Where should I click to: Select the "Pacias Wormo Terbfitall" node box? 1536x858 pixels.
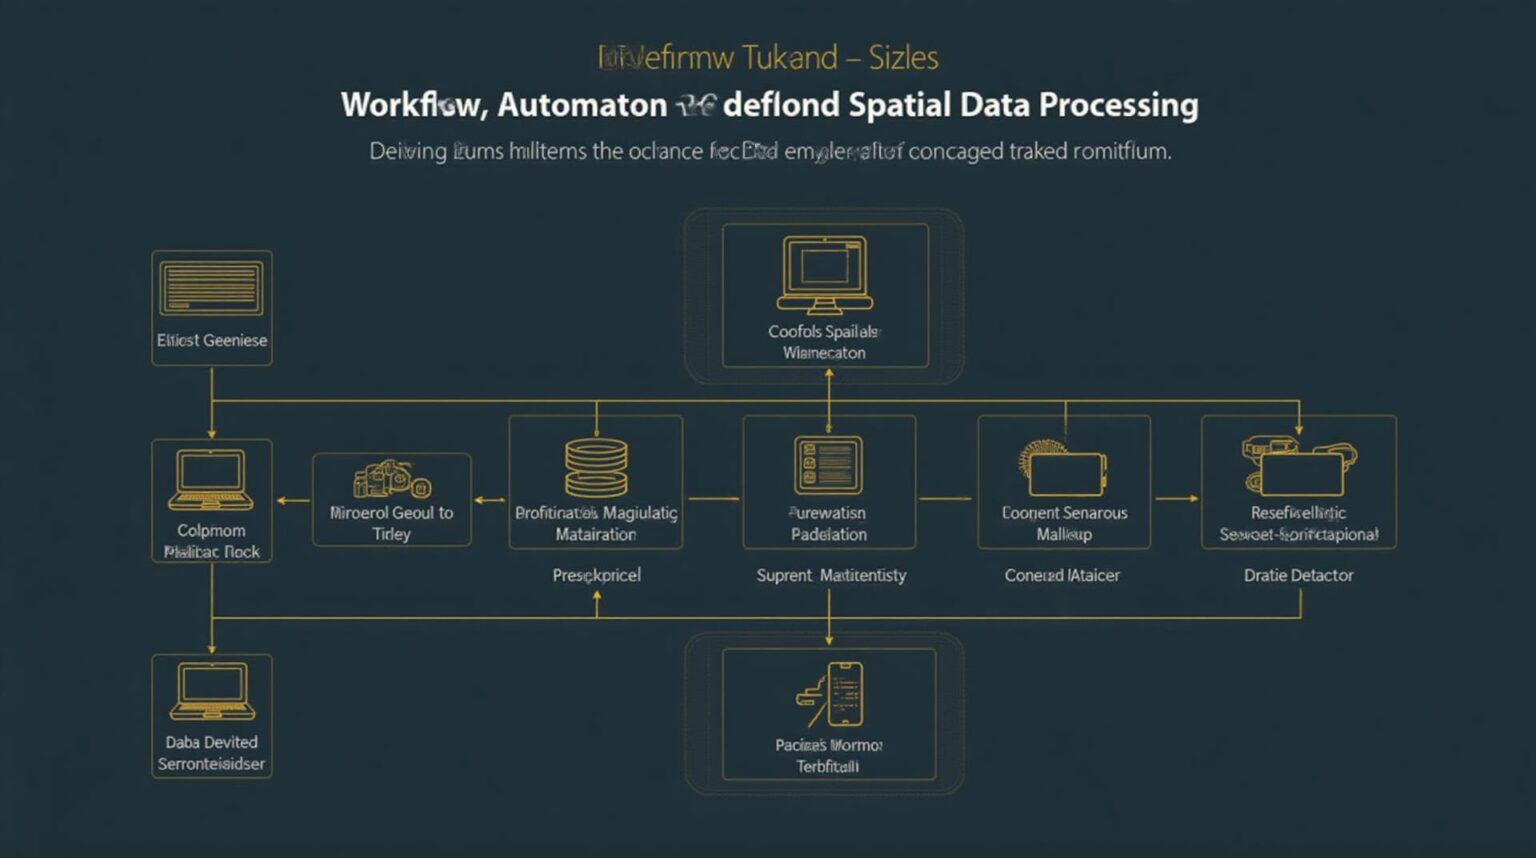pos(828,715)
